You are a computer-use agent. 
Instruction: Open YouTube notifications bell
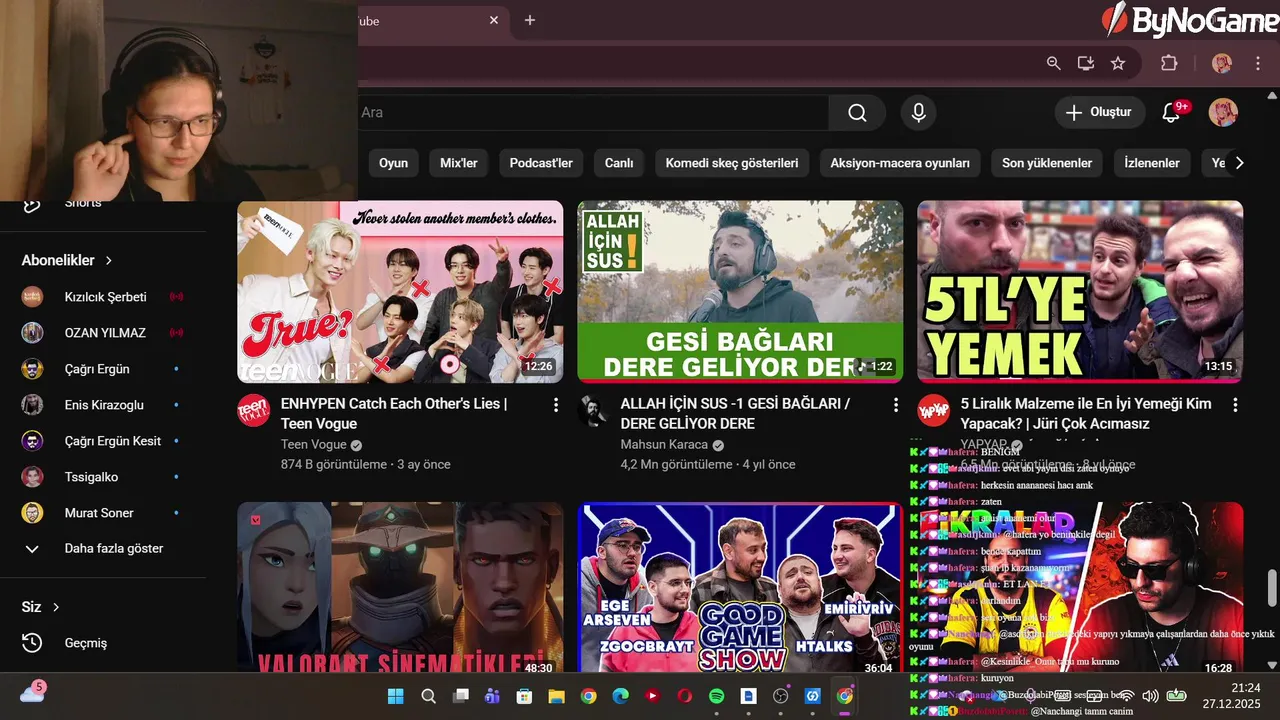[x=1171, y=113]
